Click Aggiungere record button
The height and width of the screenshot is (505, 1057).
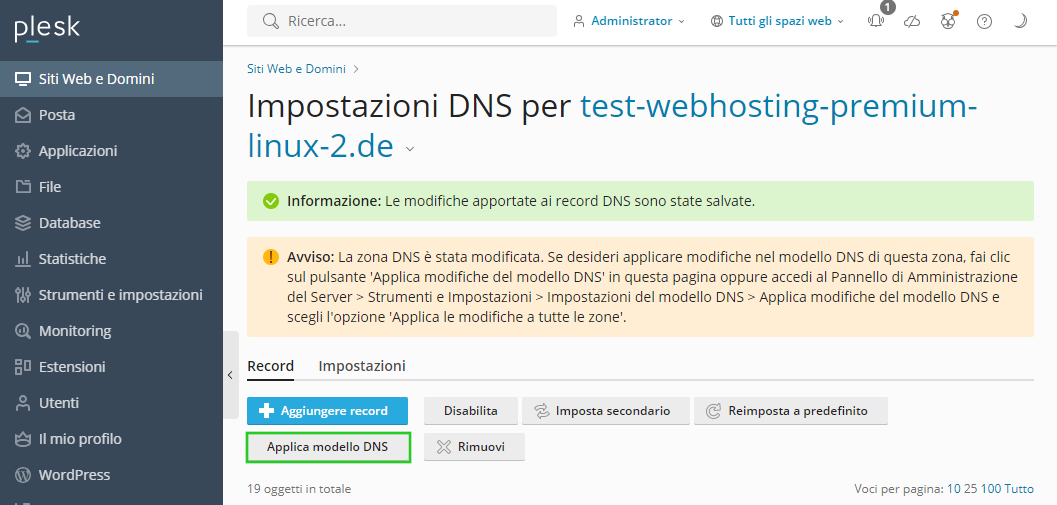[328, 411]
